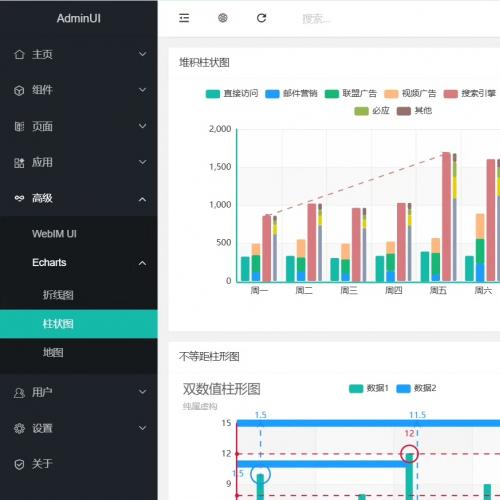Image resolution: width=500 pixels, height=500 pixels.
Task: Click the home icon beside 主页
Action: 19,54
